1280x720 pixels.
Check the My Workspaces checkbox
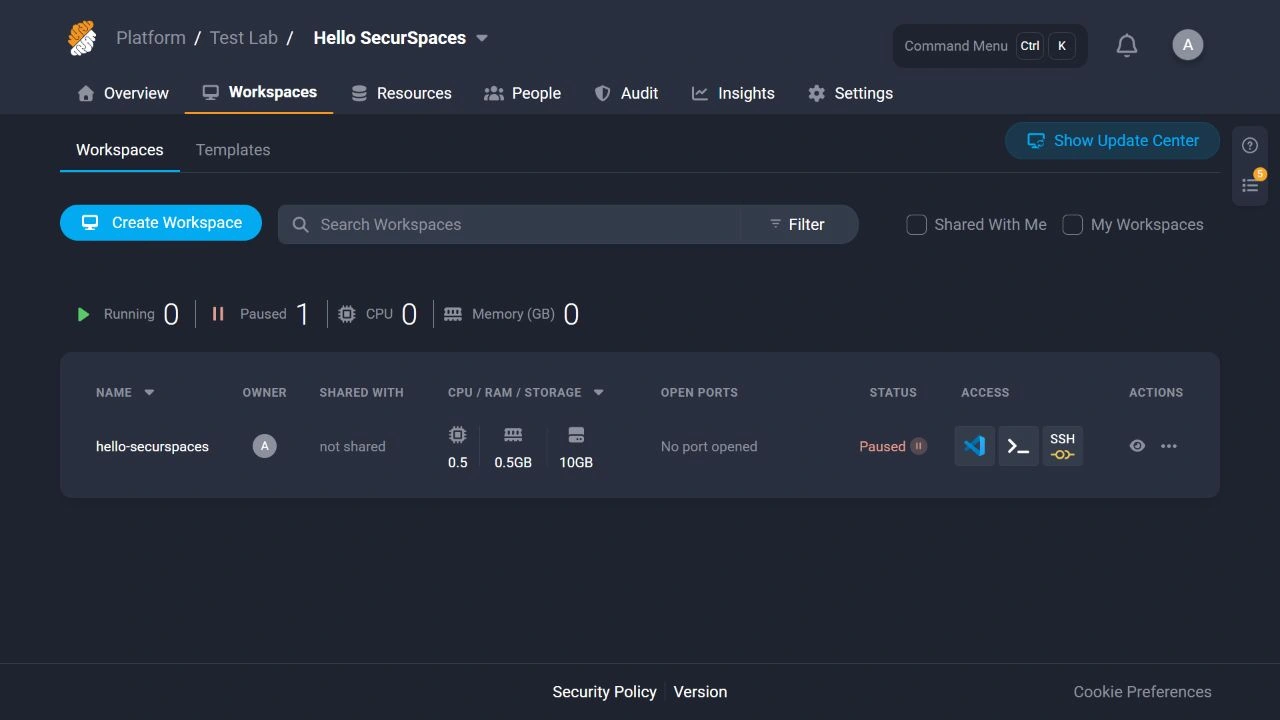pyautogui.click(x=1072, y=224)
